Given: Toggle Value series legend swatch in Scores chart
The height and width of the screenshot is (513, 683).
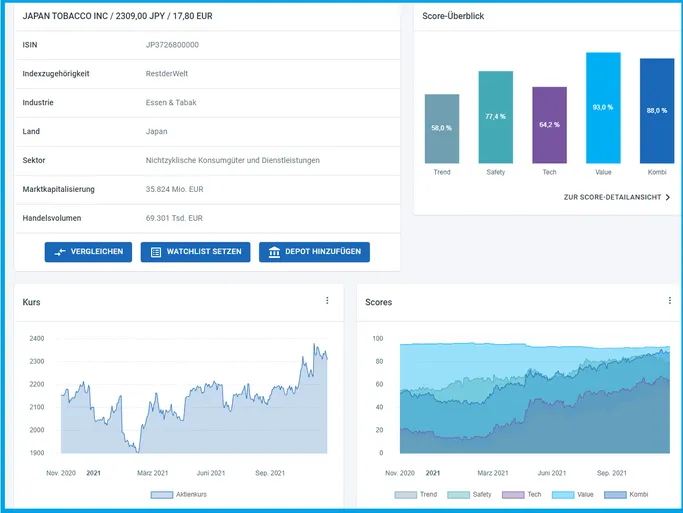Looking at the screenshot, I should [x=563, y=495].
